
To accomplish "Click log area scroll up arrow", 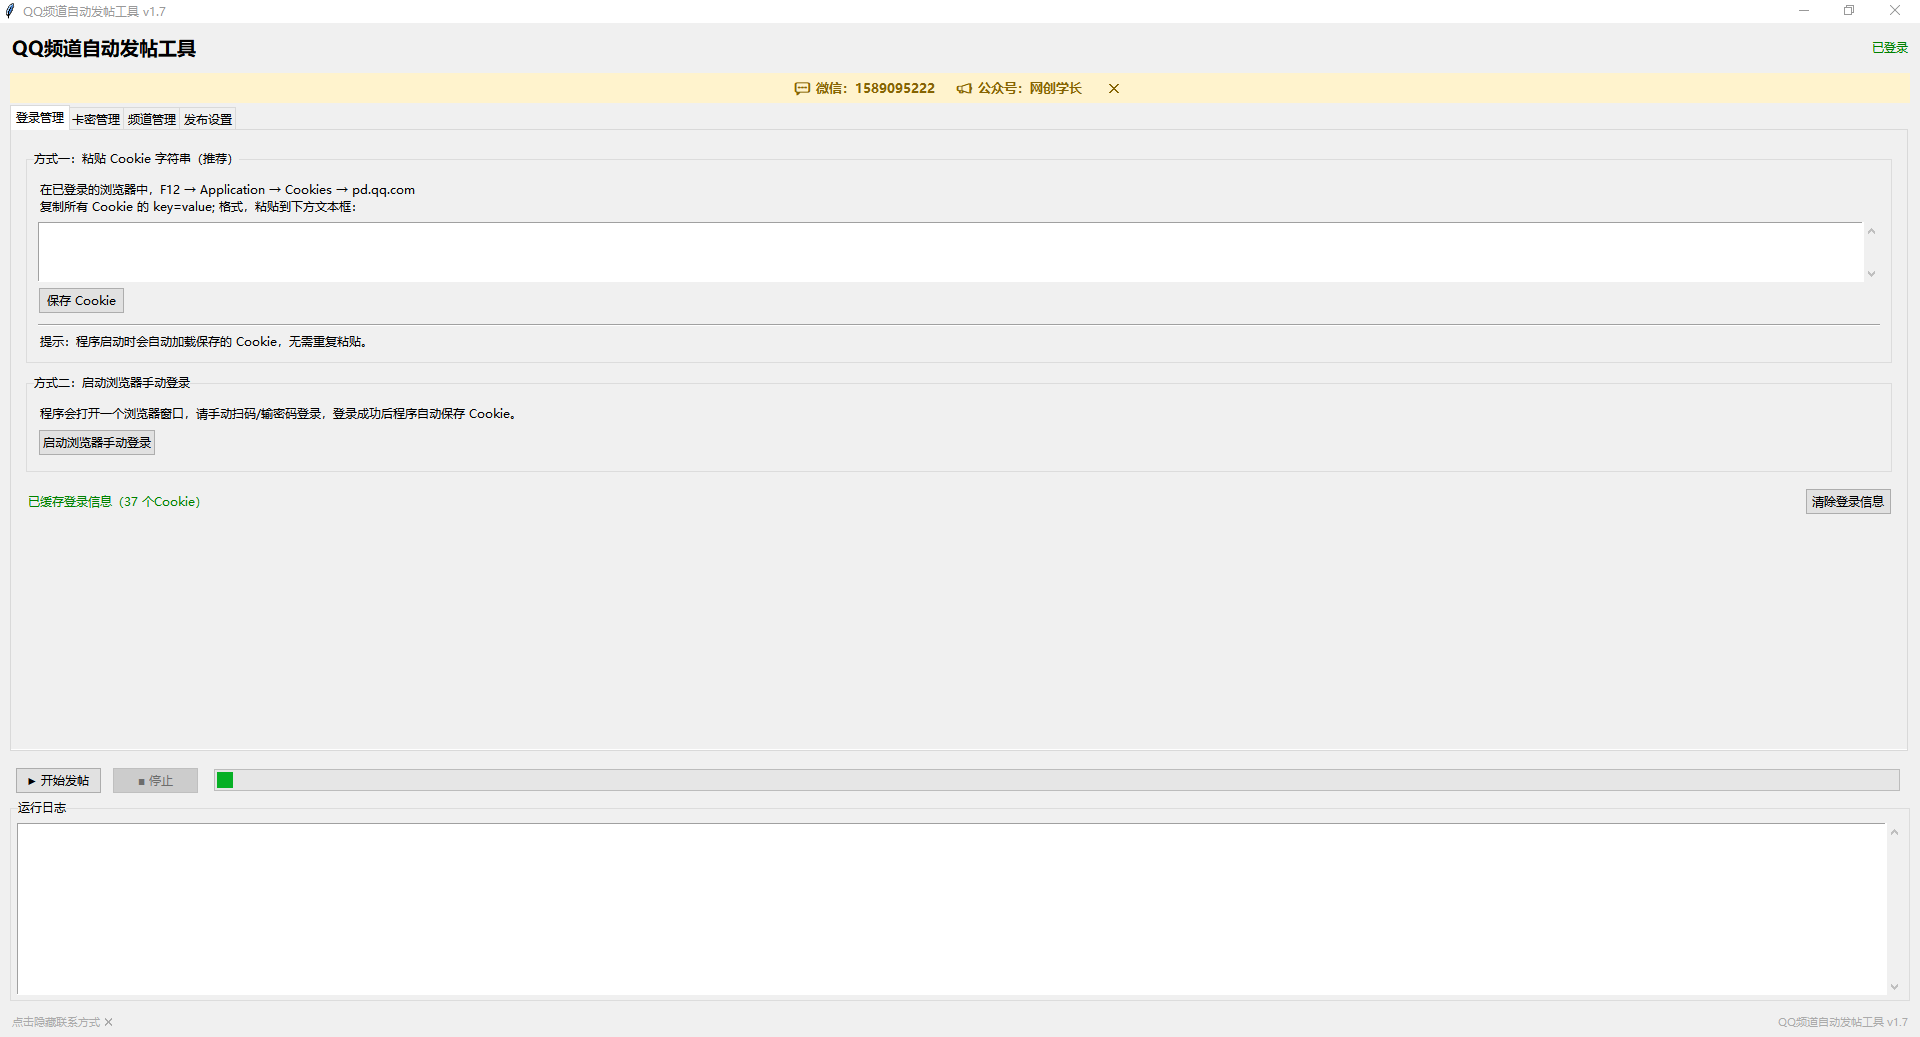I will point(1894,832).
